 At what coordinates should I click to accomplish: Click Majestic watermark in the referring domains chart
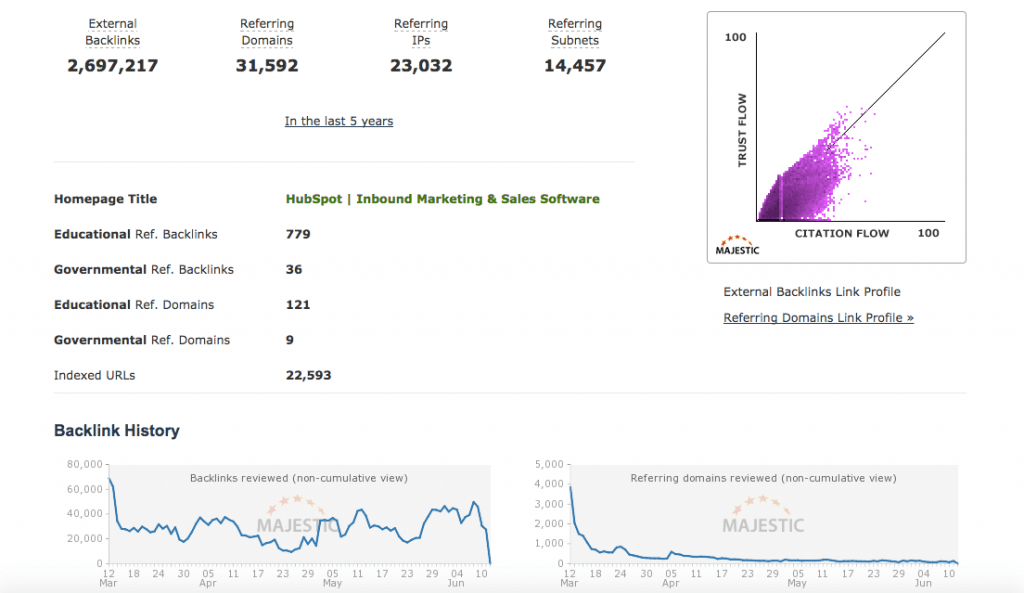[763, 517]
